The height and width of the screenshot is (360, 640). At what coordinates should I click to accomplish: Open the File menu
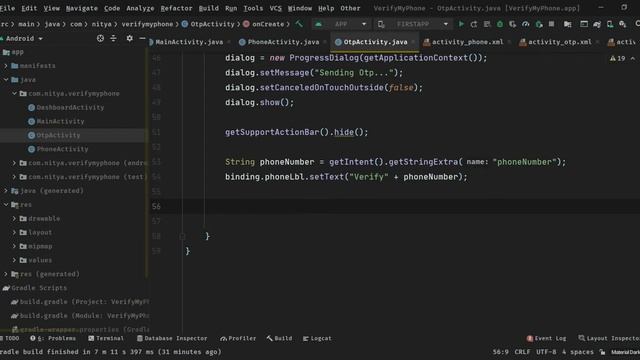coord(7,8)
